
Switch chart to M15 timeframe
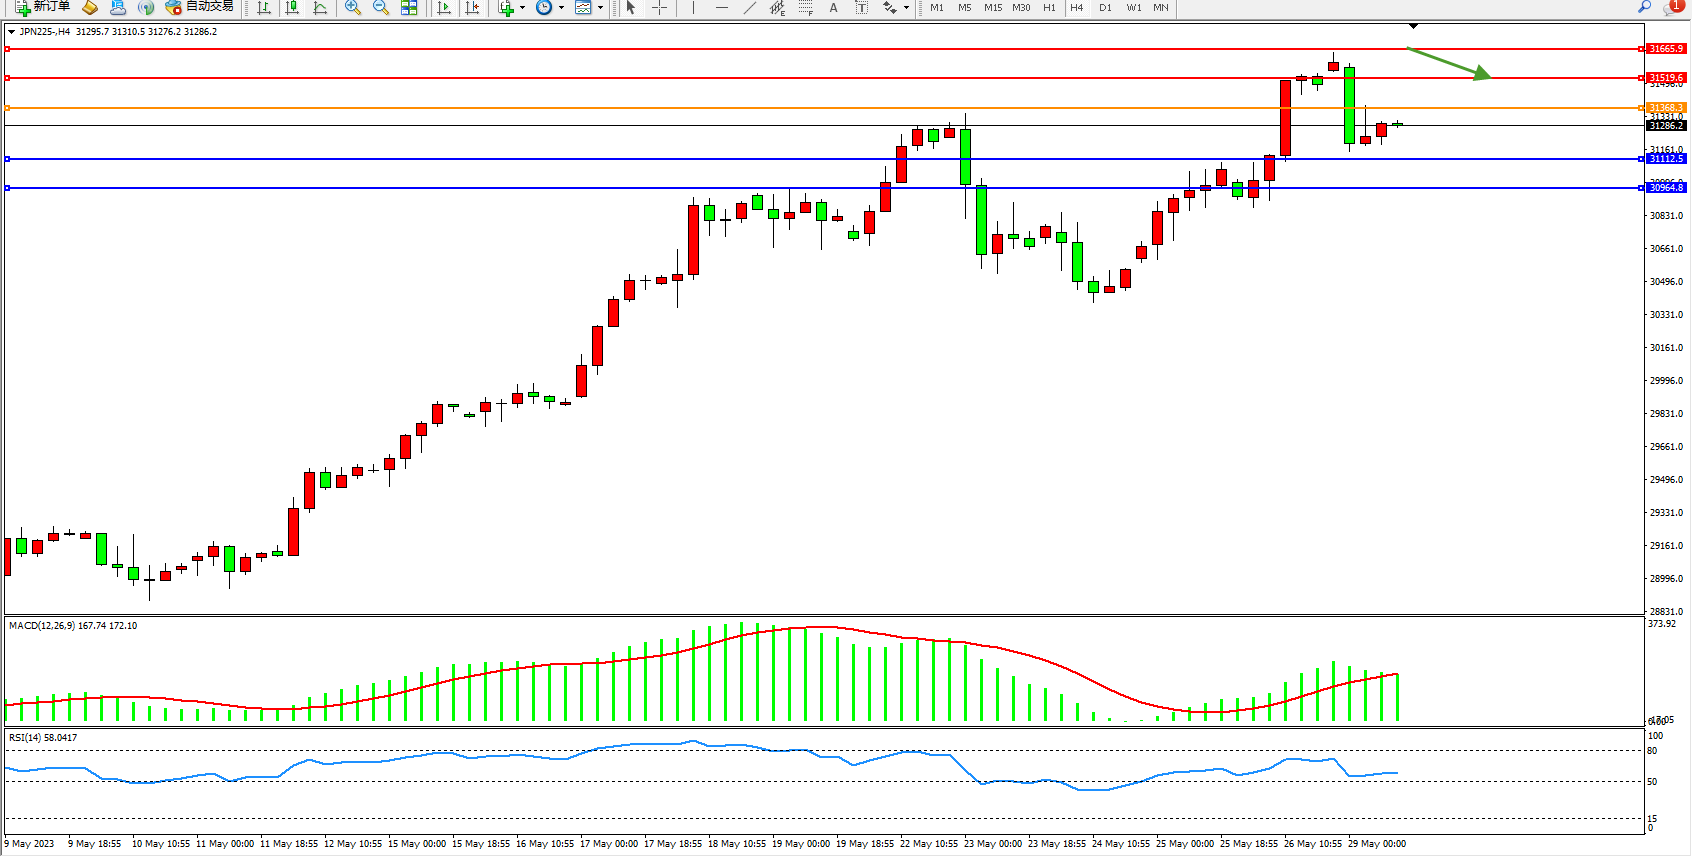[993, 7]
